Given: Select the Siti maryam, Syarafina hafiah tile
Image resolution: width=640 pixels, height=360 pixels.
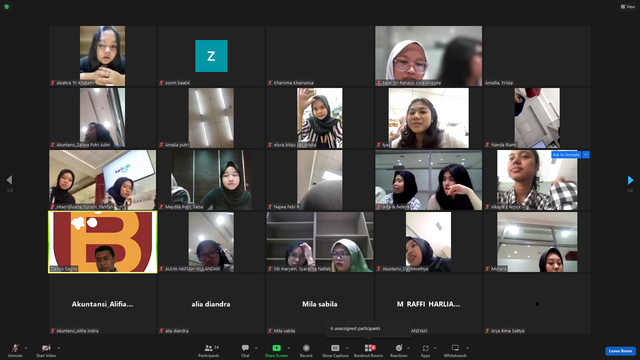Looking at the screenshot, I should coord(320,242).
